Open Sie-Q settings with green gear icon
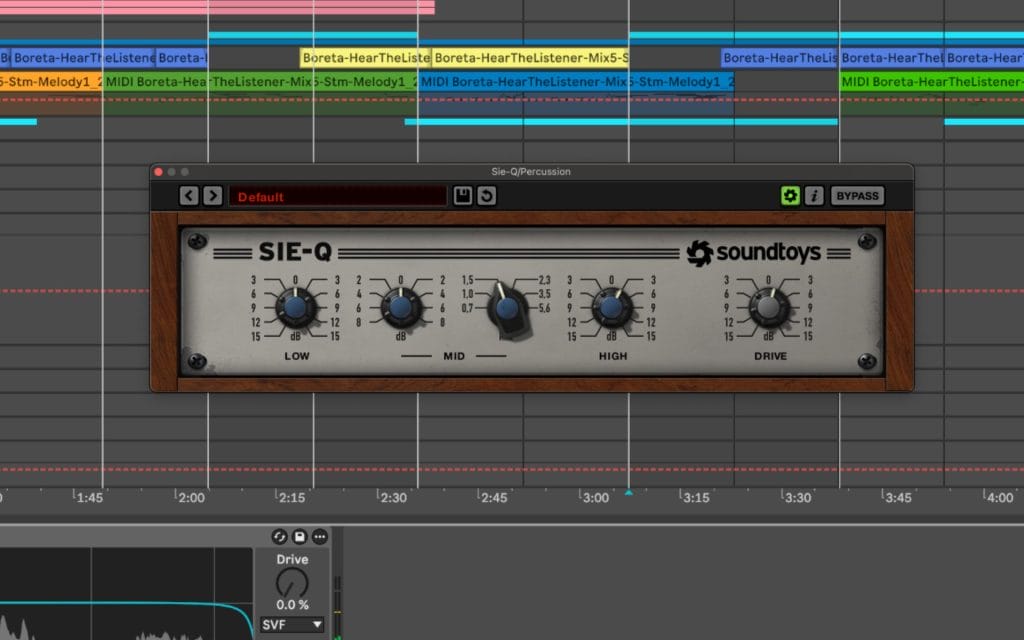The height and width of the screenshot is (640, 1024). tap(790, 196)
